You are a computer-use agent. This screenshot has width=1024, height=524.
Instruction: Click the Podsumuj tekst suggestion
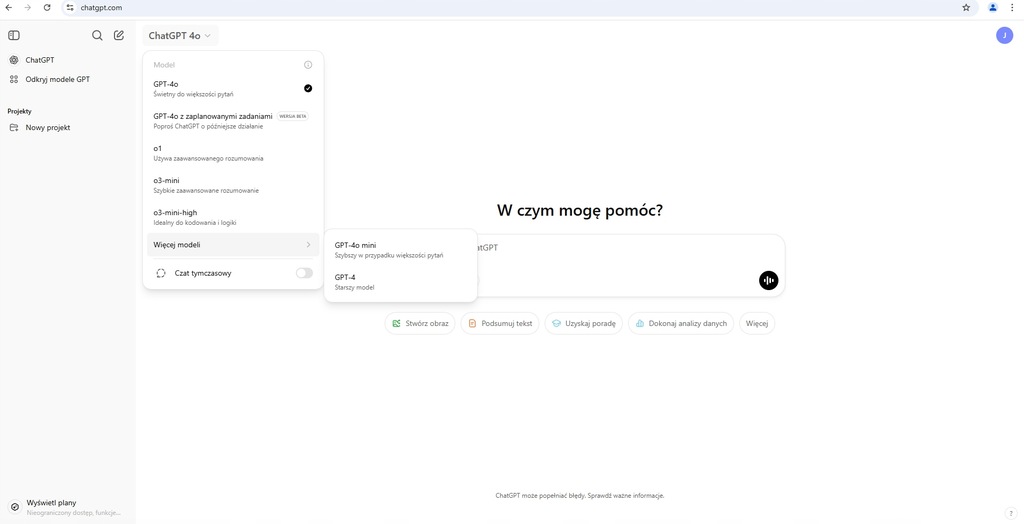coord(500,323)
